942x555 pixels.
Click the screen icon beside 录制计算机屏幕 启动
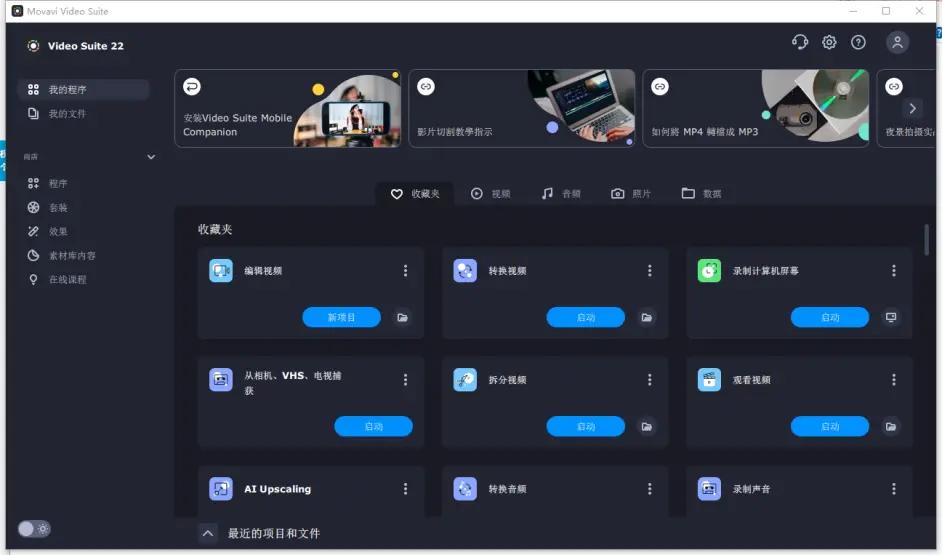[891, 317]
